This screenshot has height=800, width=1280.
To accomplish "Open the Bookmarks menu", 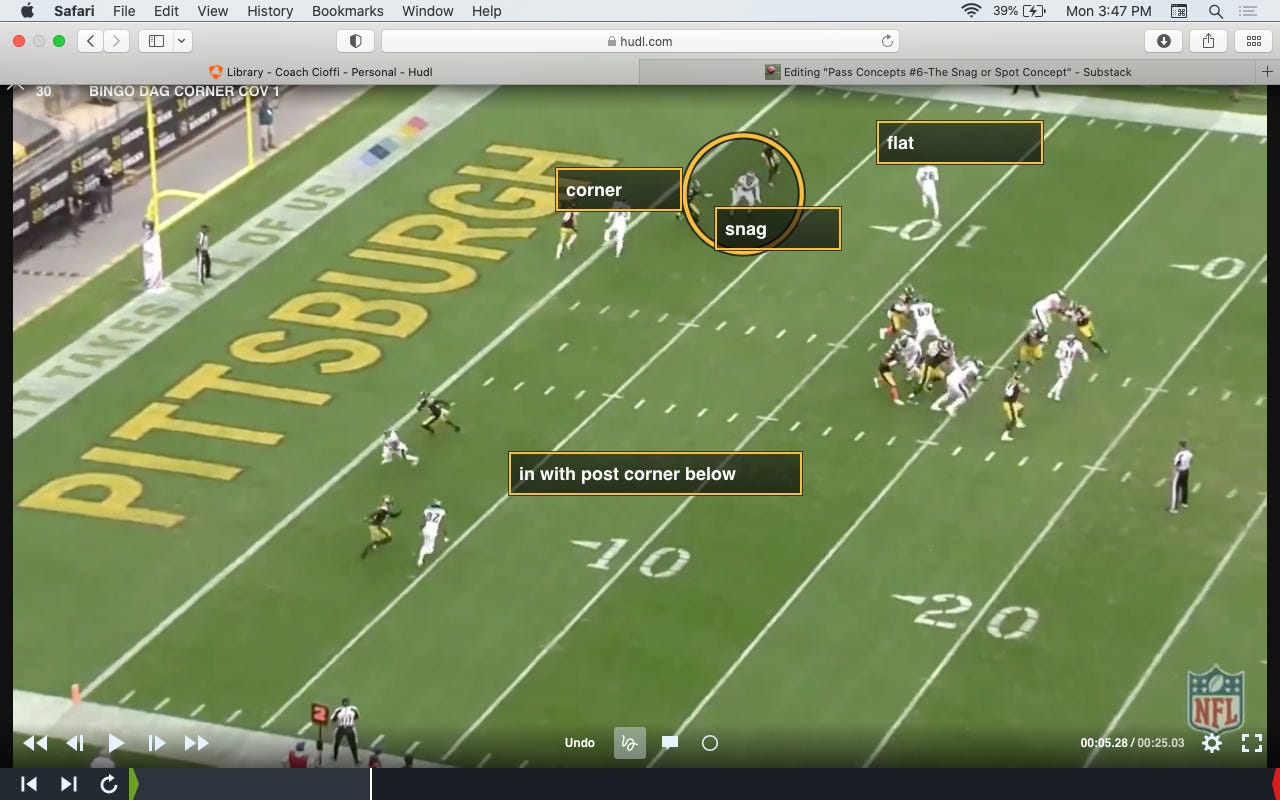I will 347,11.
